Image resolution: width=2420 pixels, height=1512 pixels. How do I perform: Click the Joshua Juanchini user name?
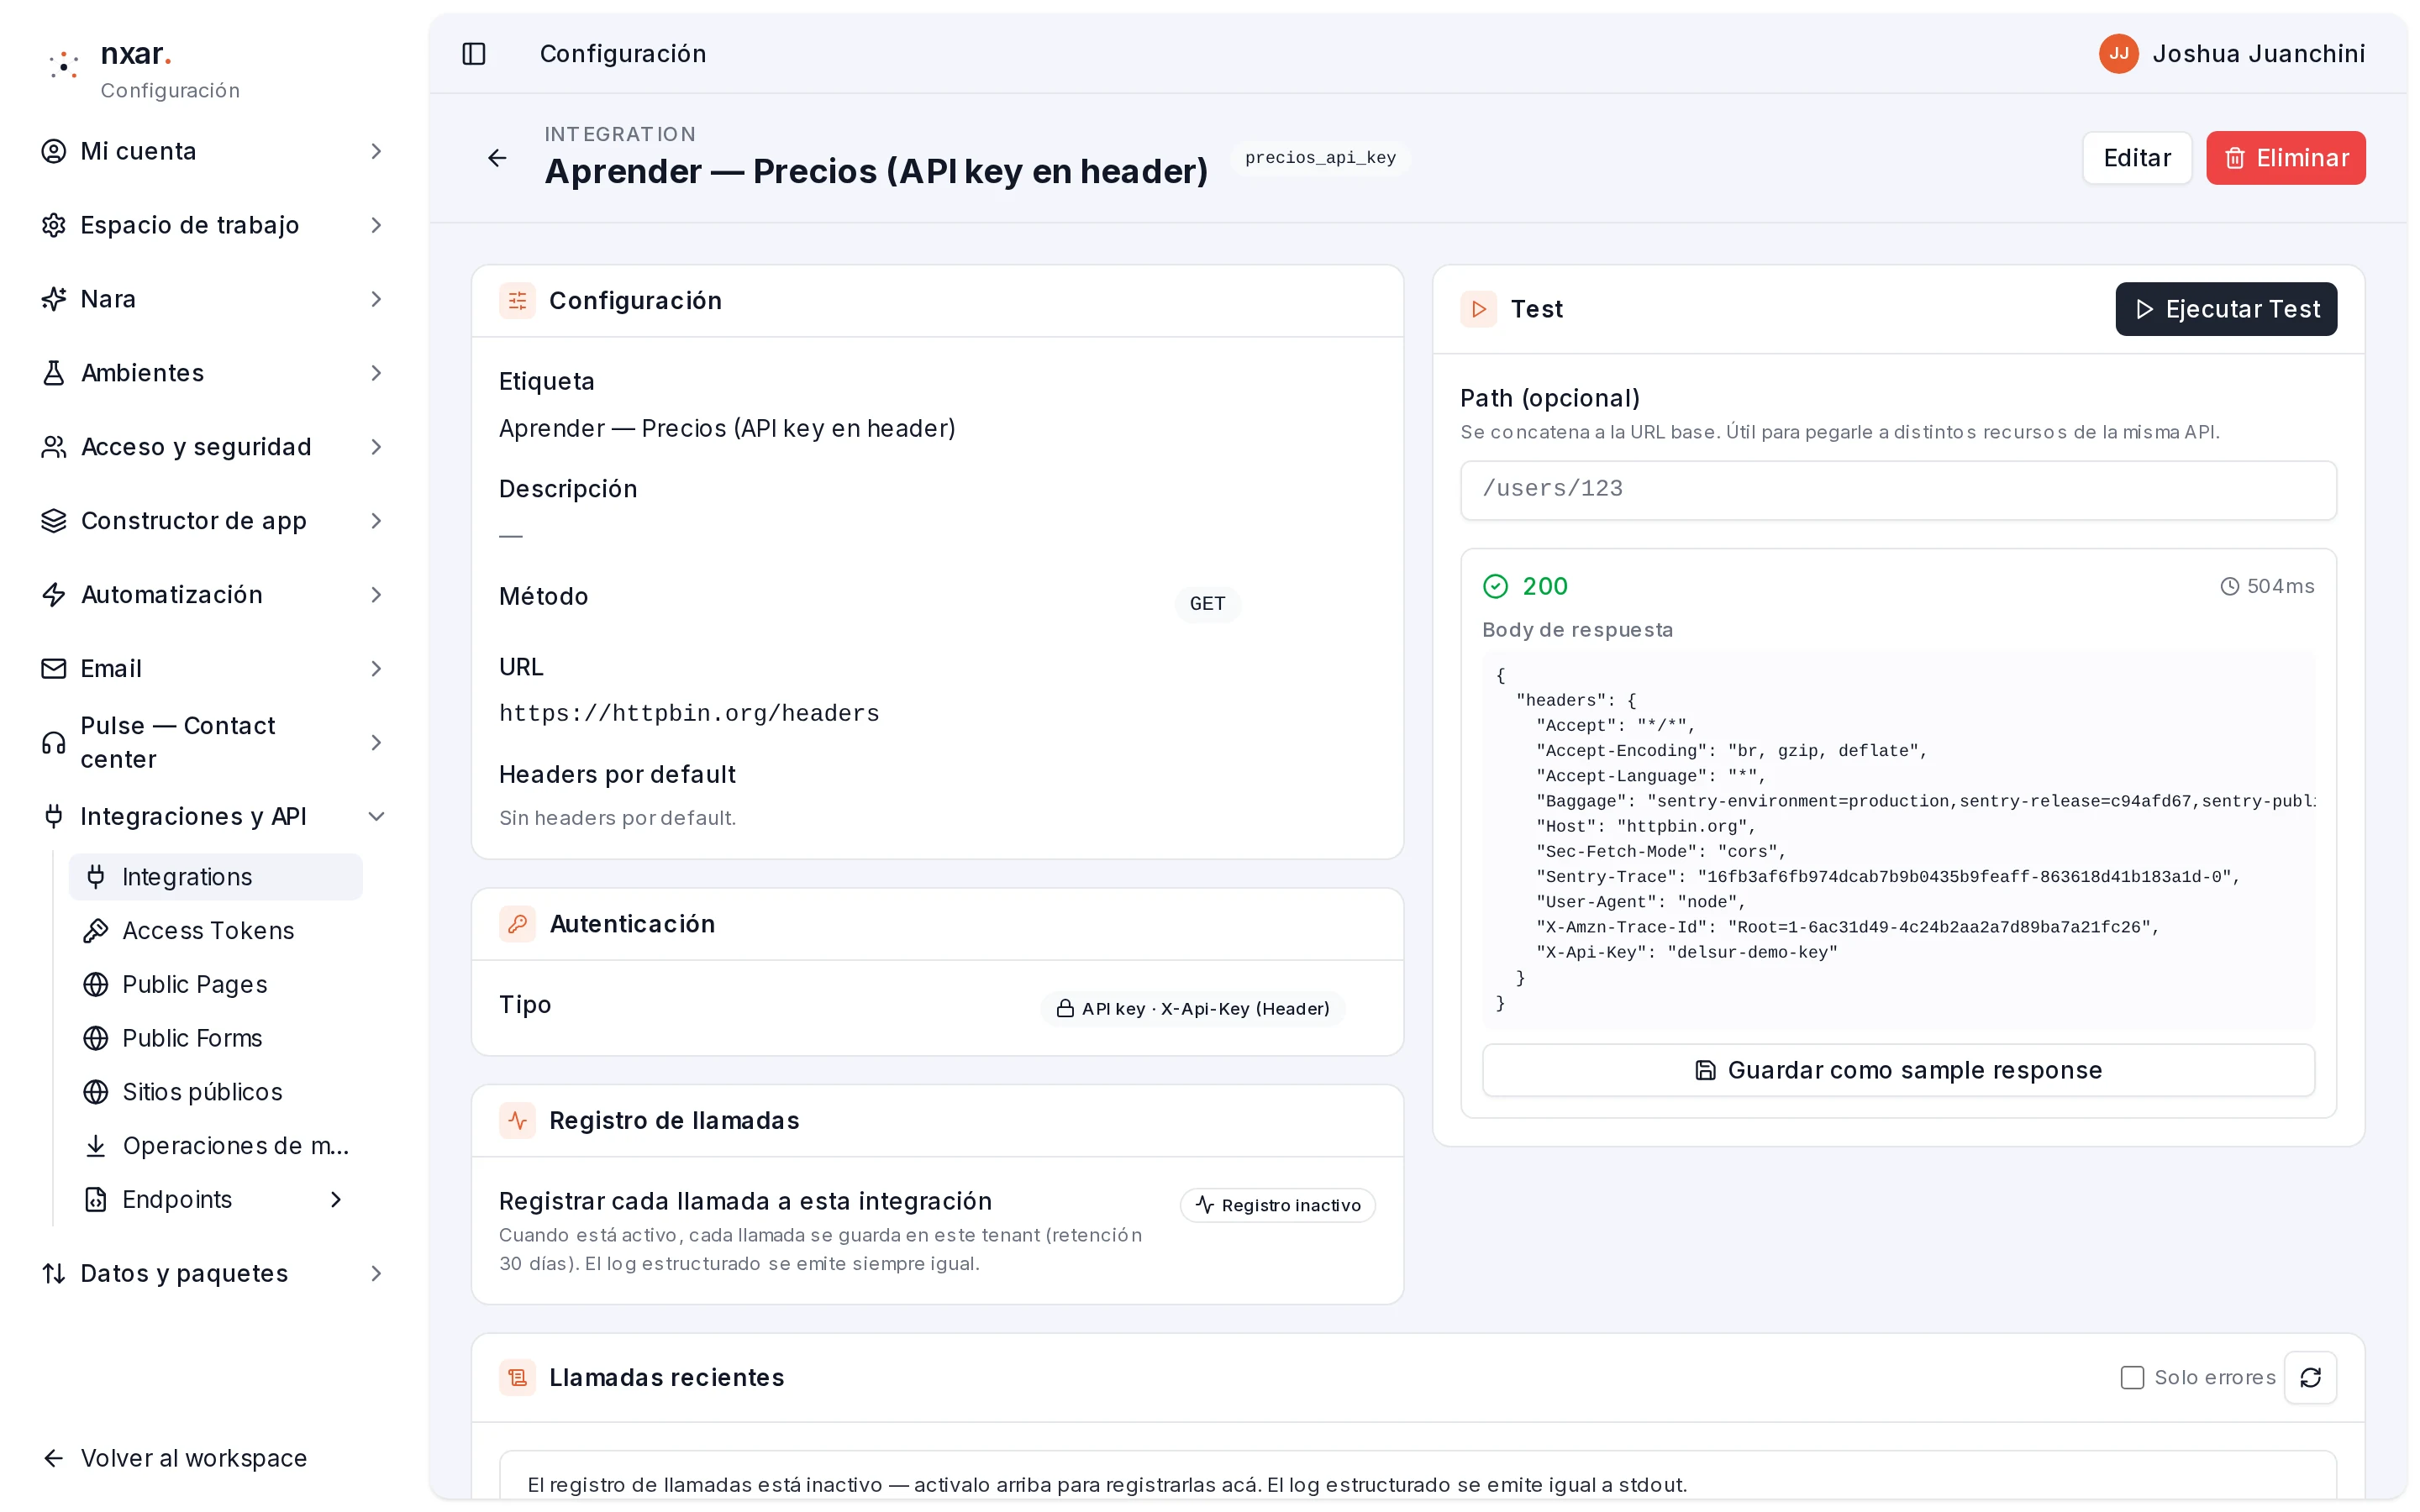(x=2258, y=54)
